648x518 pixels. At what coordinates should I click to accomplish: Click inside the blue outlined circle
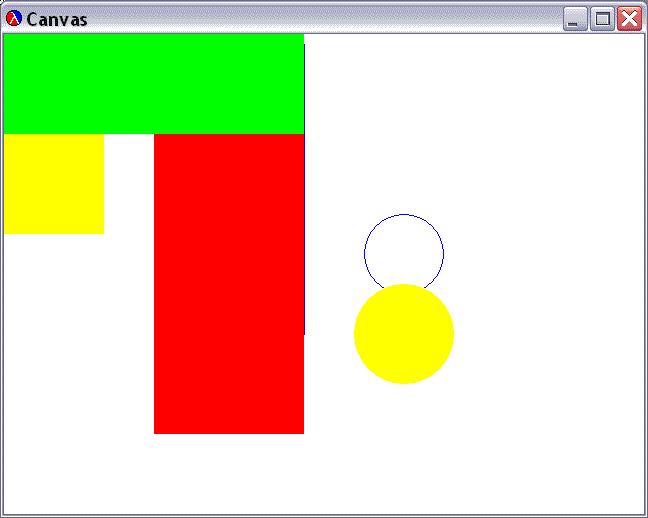(x=404, y=249)
